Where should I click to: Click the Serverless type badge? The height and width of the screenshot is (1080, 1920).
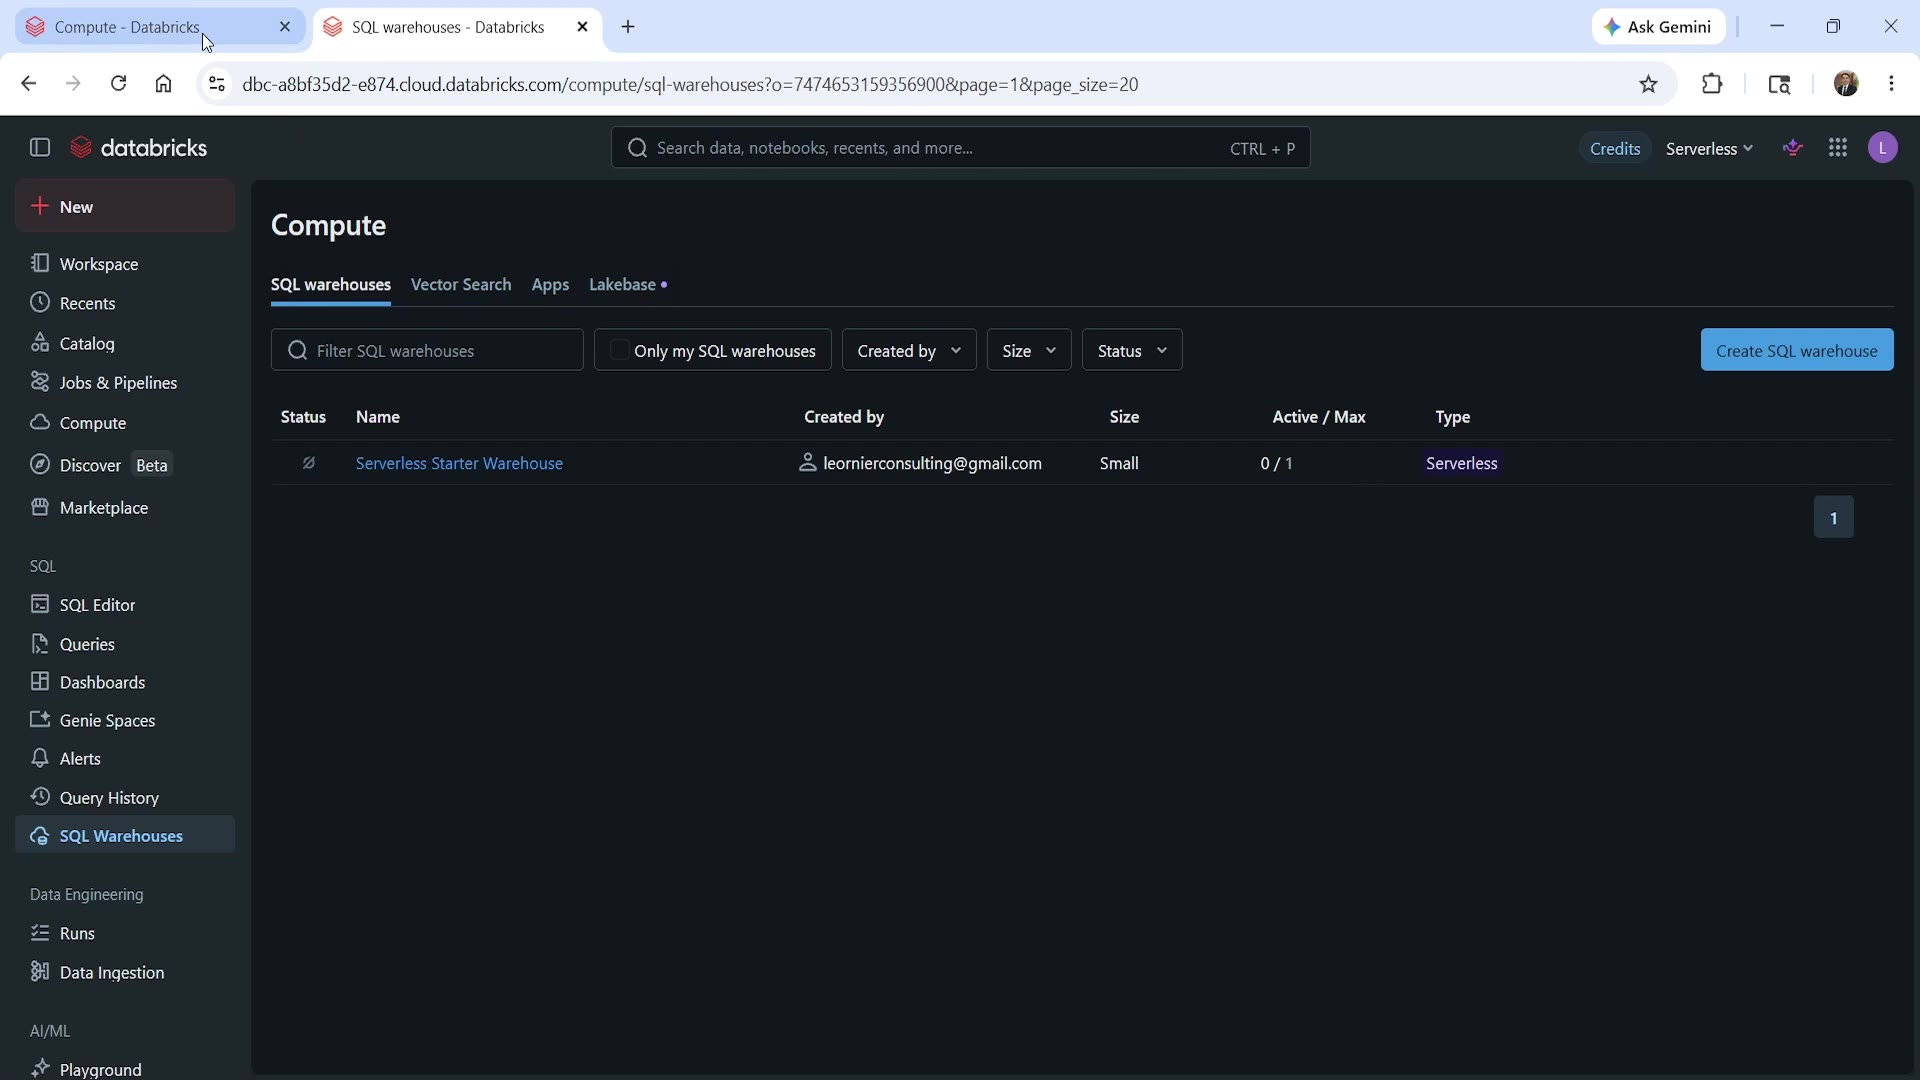tap(1462, 464)
